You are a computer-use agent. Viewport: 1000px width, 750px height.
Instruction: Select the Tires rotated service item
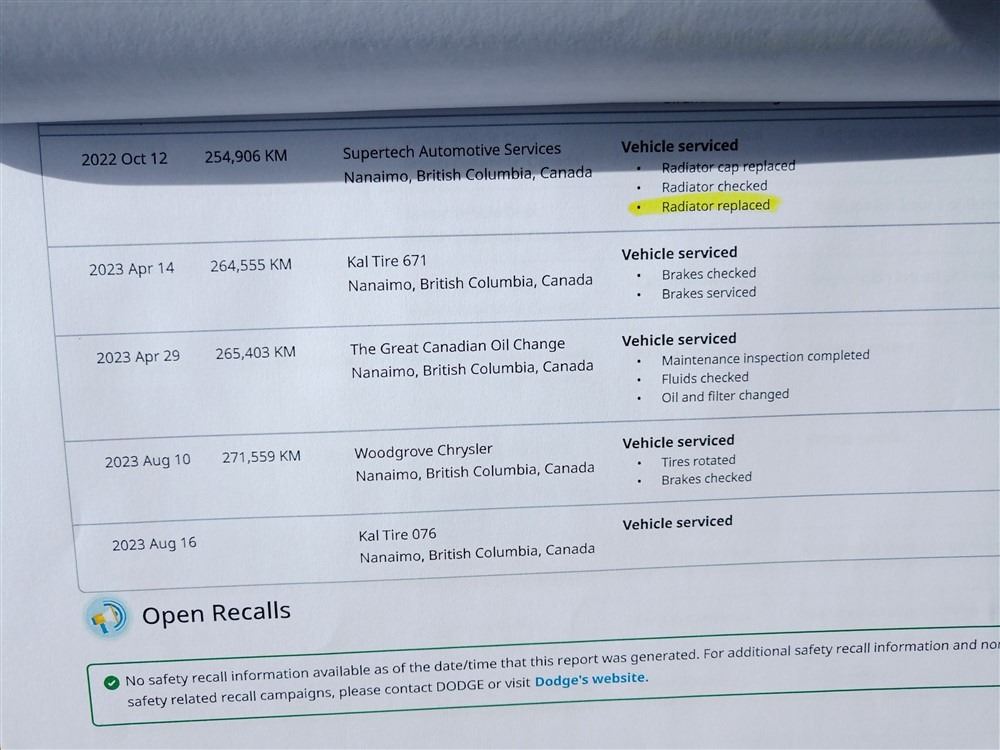(697, 461)
